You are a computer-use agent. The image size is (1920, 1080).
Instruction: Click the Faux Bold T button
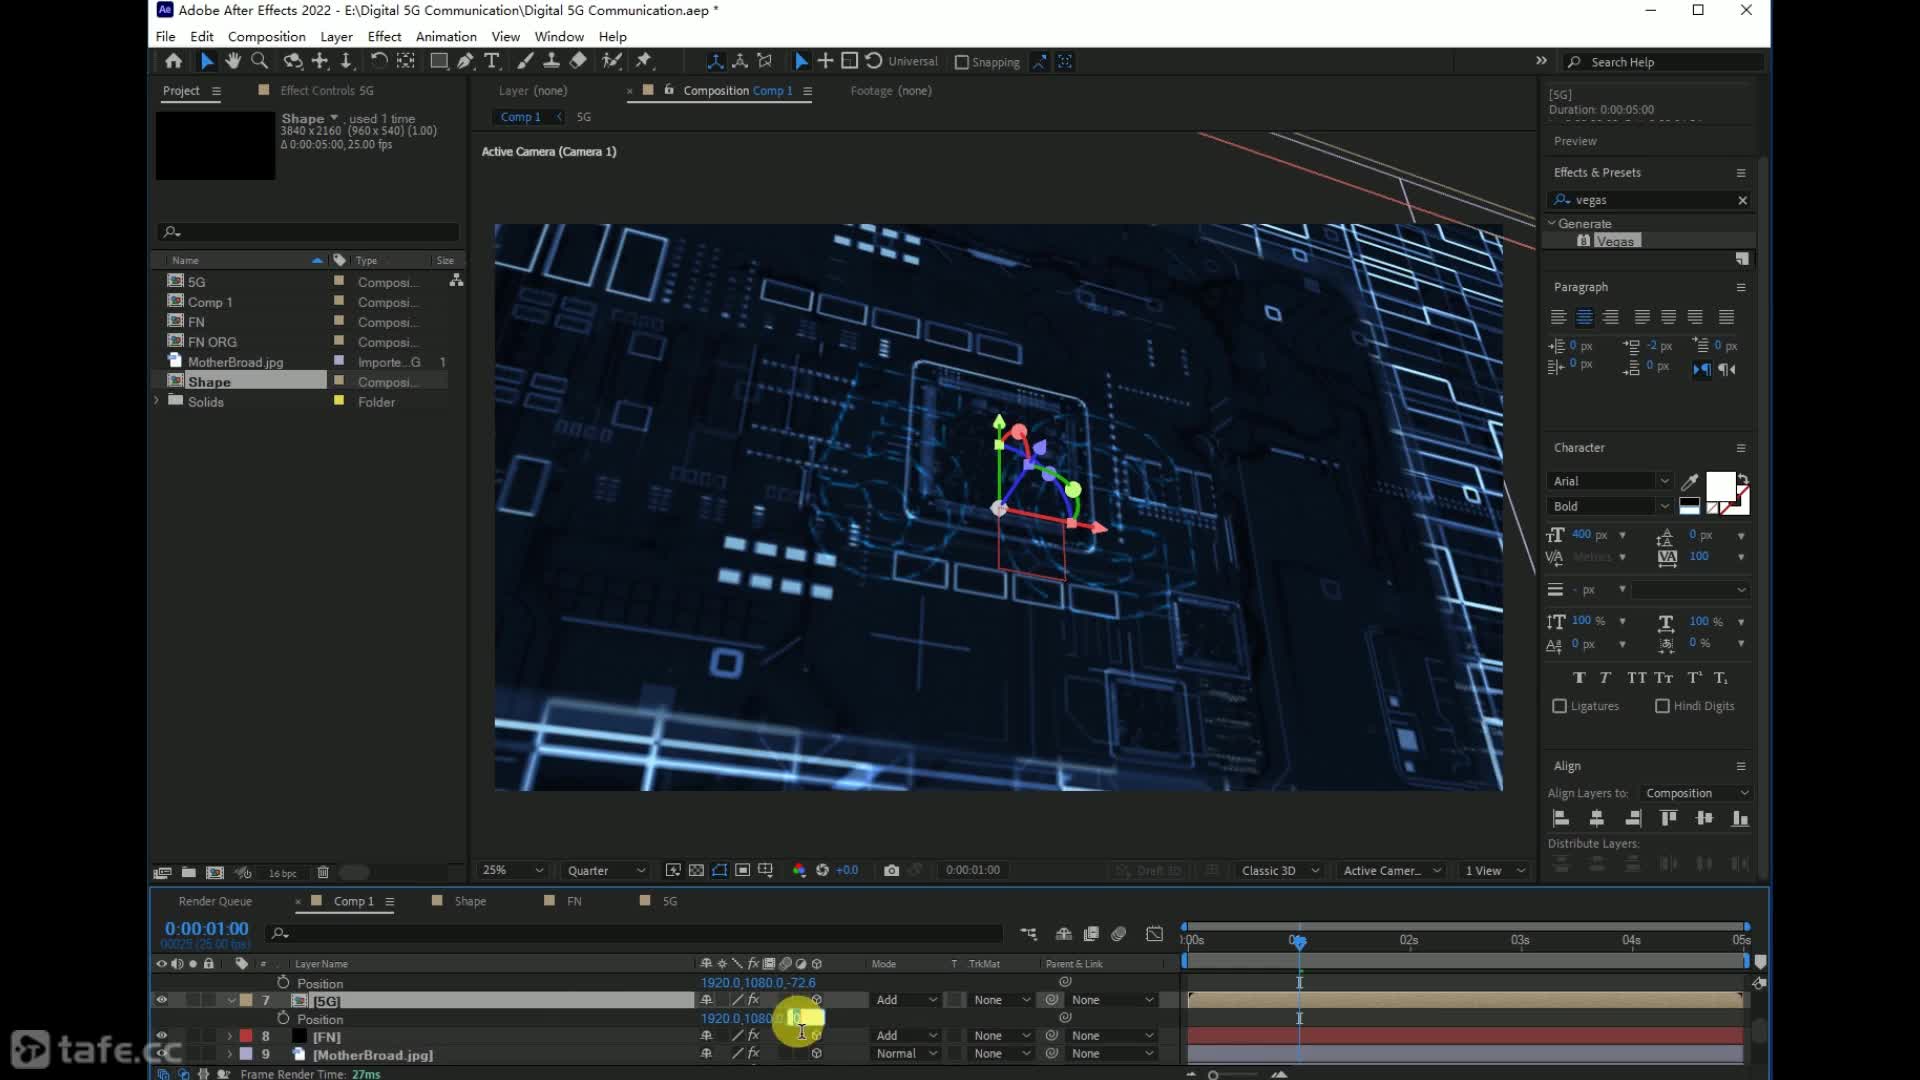click(x=1579, y=677)
